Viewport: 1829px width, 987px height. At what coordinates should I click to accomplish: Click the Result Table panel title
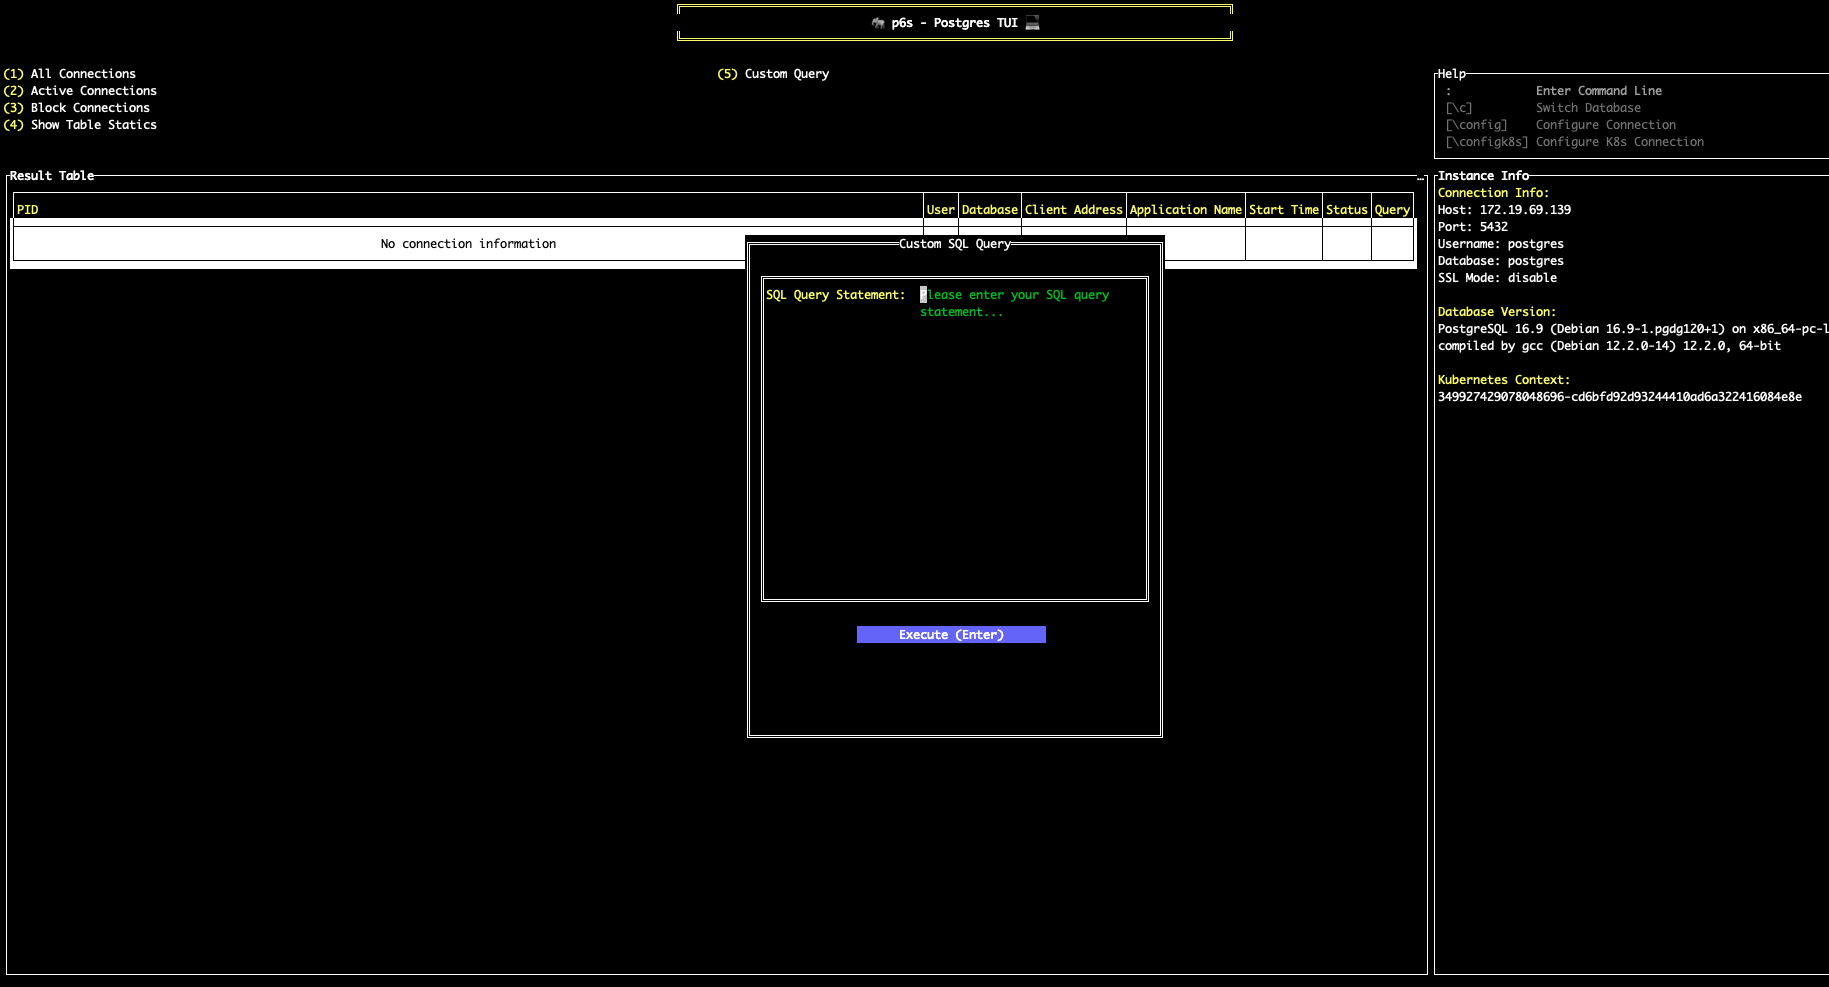pyautogui.click(x=52, y=176)
